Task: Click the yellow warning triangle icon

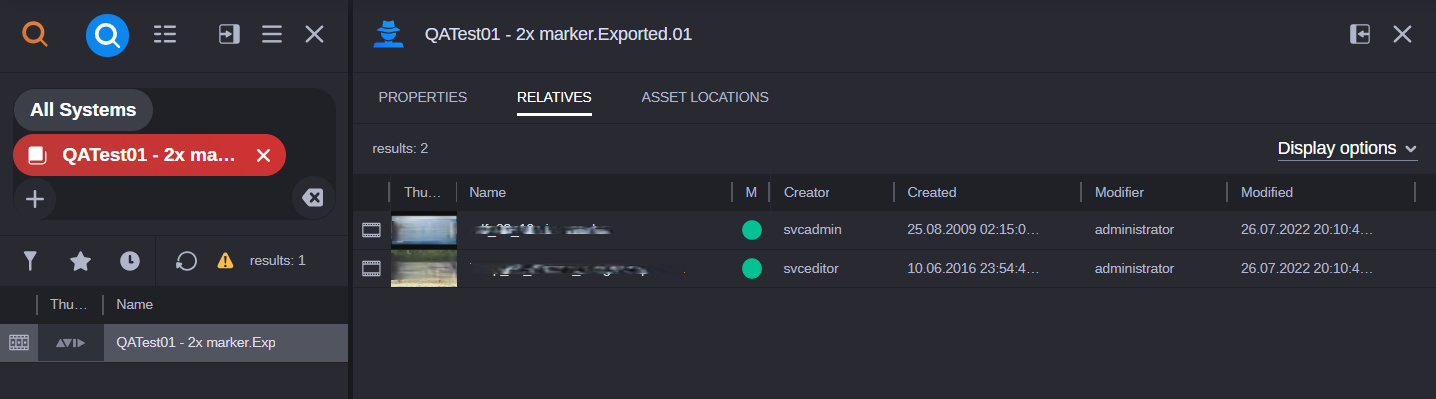Action: pyautogui.click(x=226, y=261)
